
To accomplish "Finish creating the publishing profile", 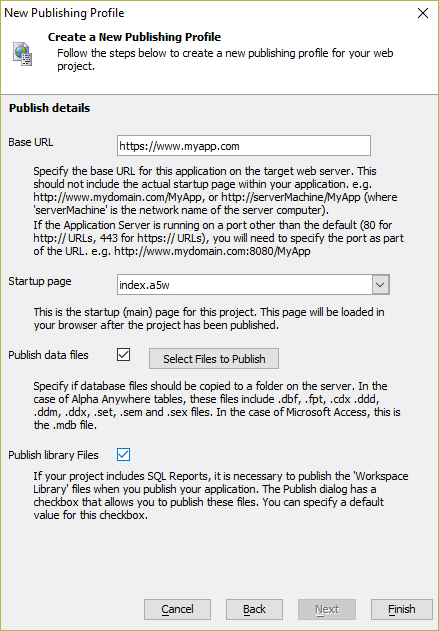I will [x=402, y=609].
